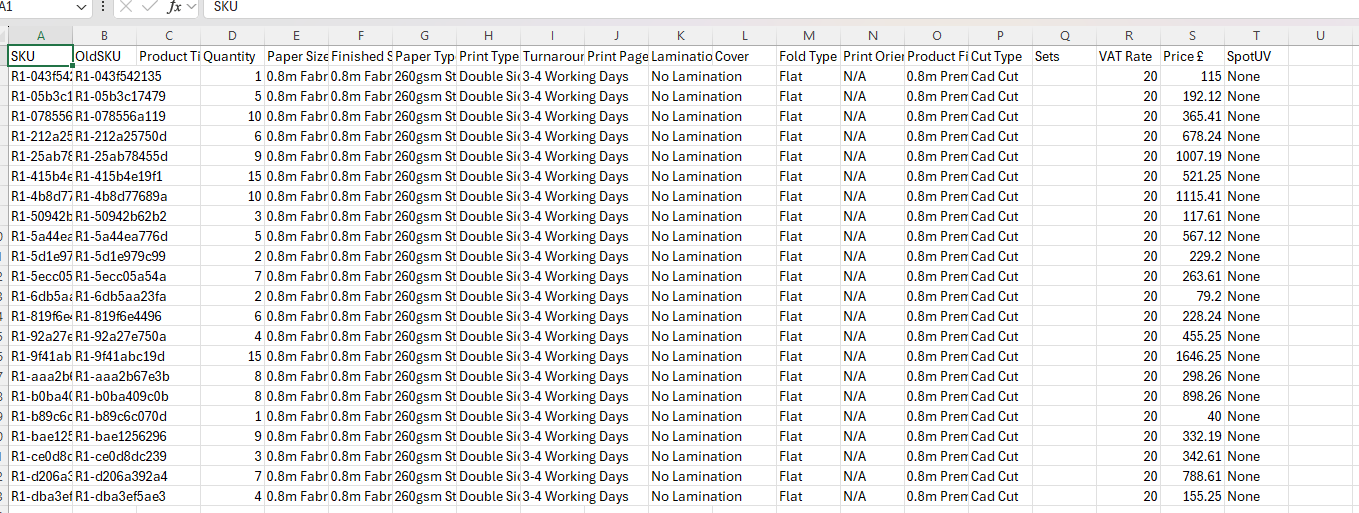Image resolution: width=1359 pixels, height=513 pixels.
Task: Select the Print Type header cell
Action: tap(488, 56)
